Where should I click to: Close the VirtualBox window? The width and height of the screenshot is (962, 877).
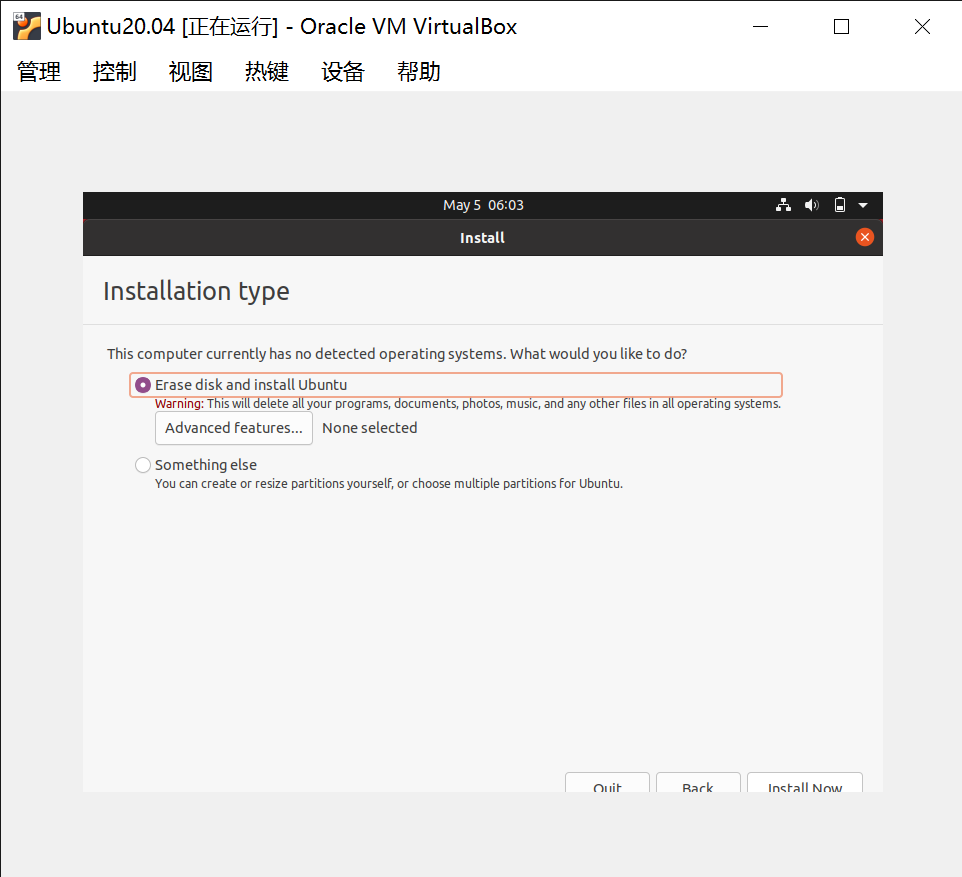coord(922,26)
